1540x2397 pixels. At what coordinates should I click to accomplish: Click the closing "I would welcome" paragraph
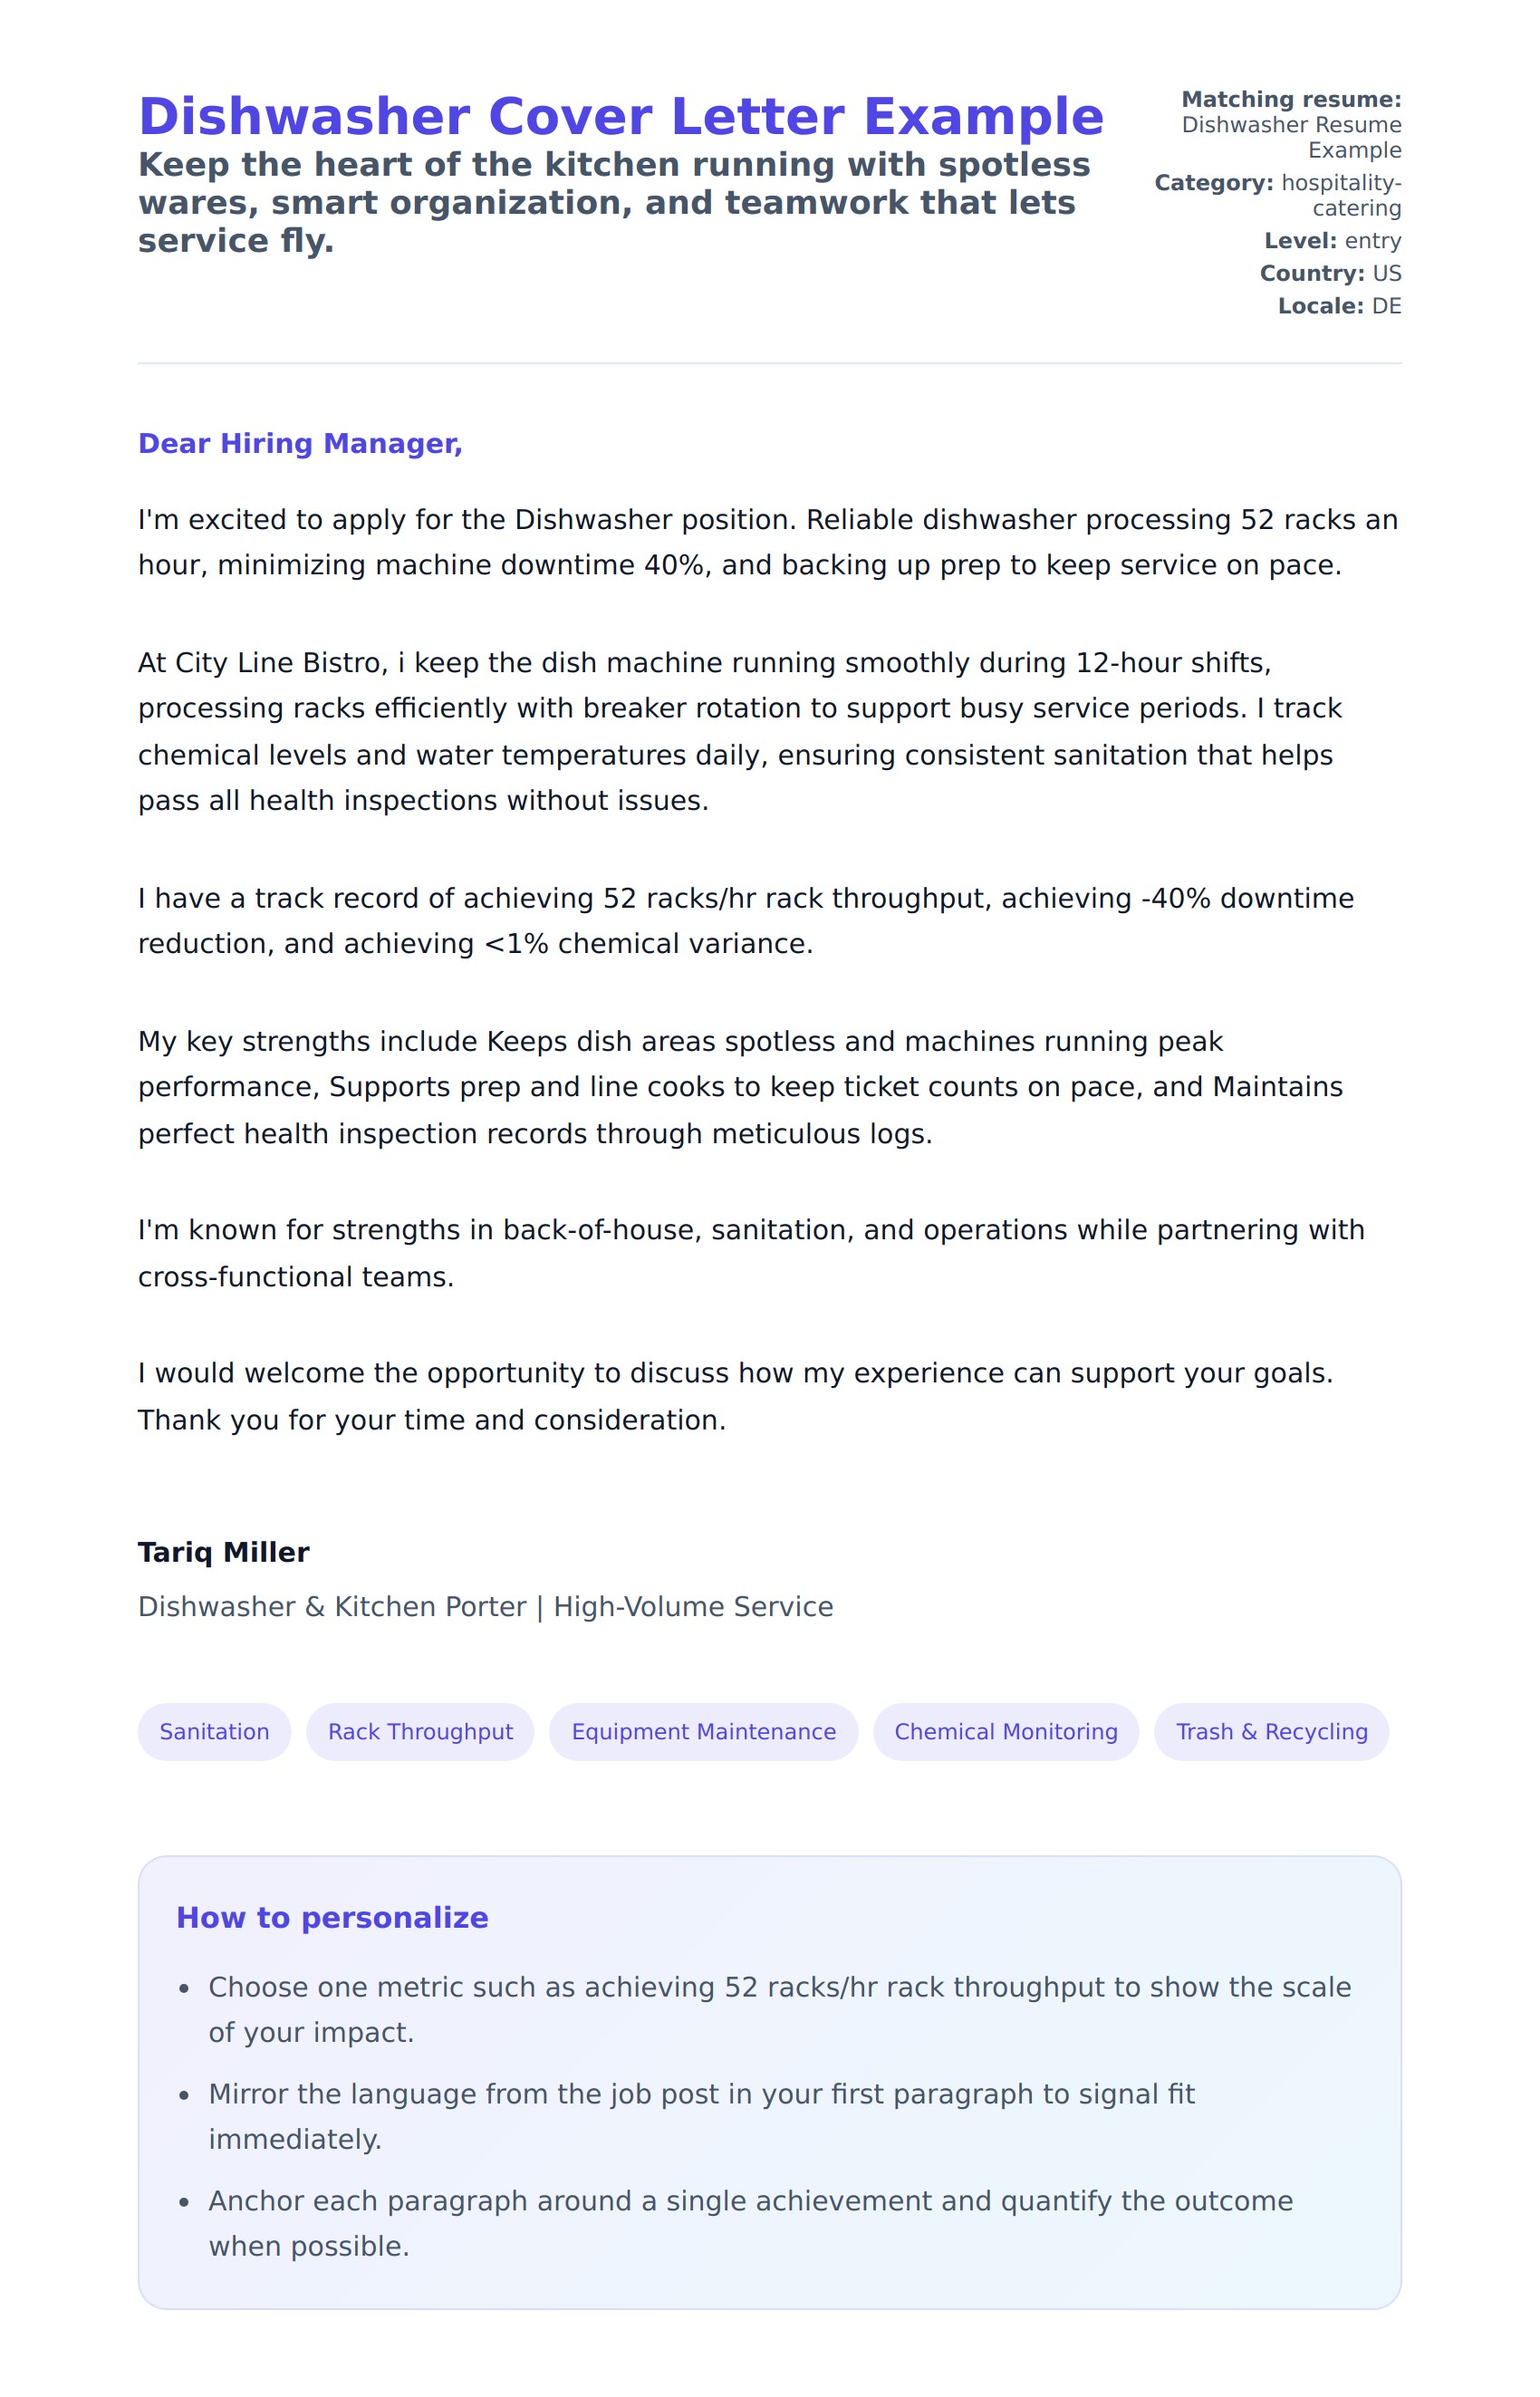coord(735,1396)
